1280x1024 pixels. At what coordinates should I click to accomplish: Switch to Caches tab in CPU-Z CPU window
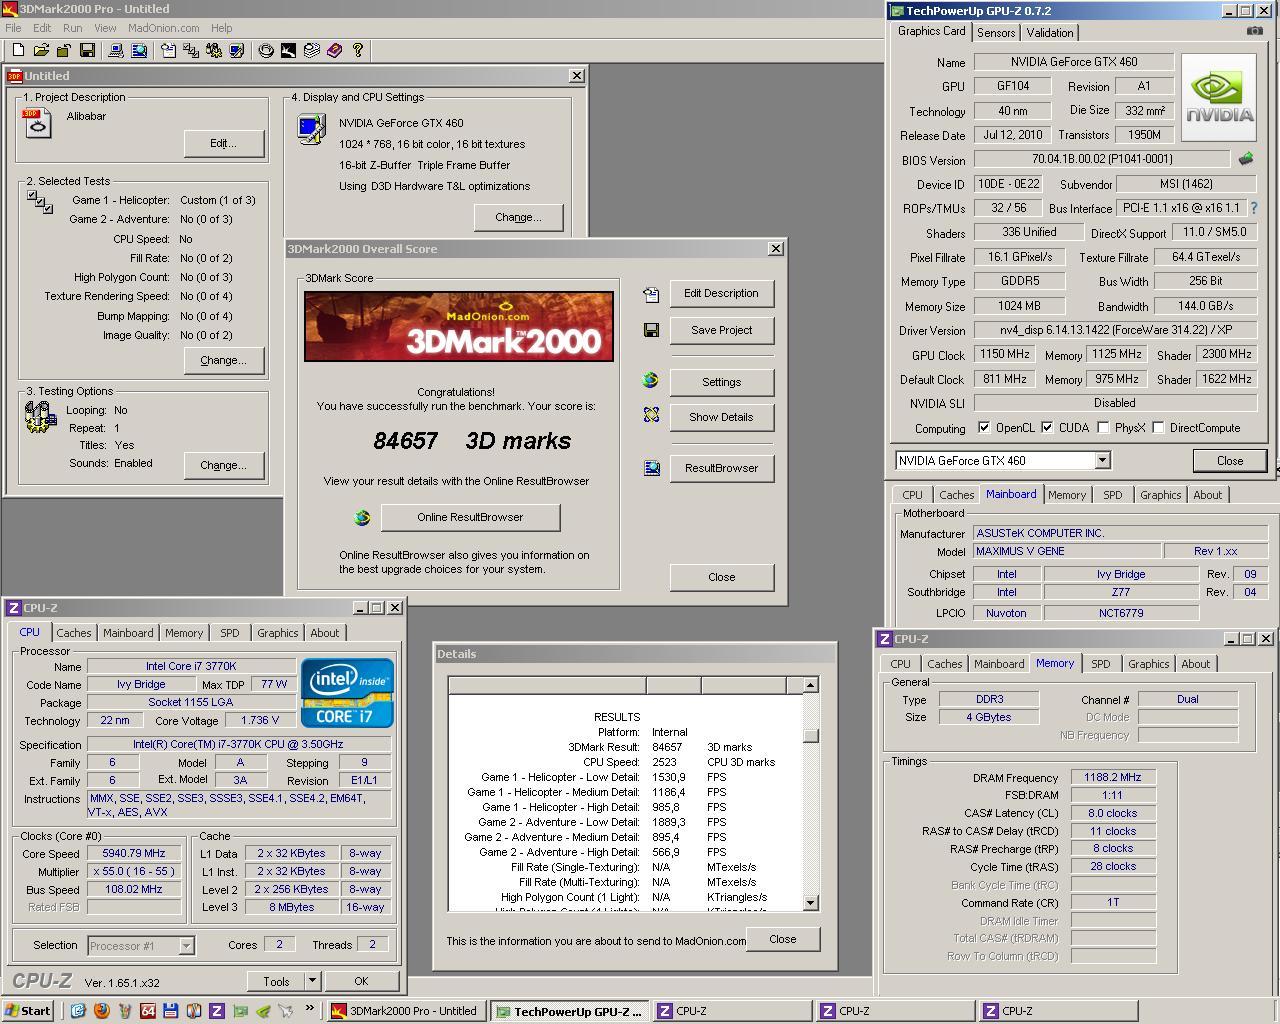pyautogui.click(x=74, y=633)
